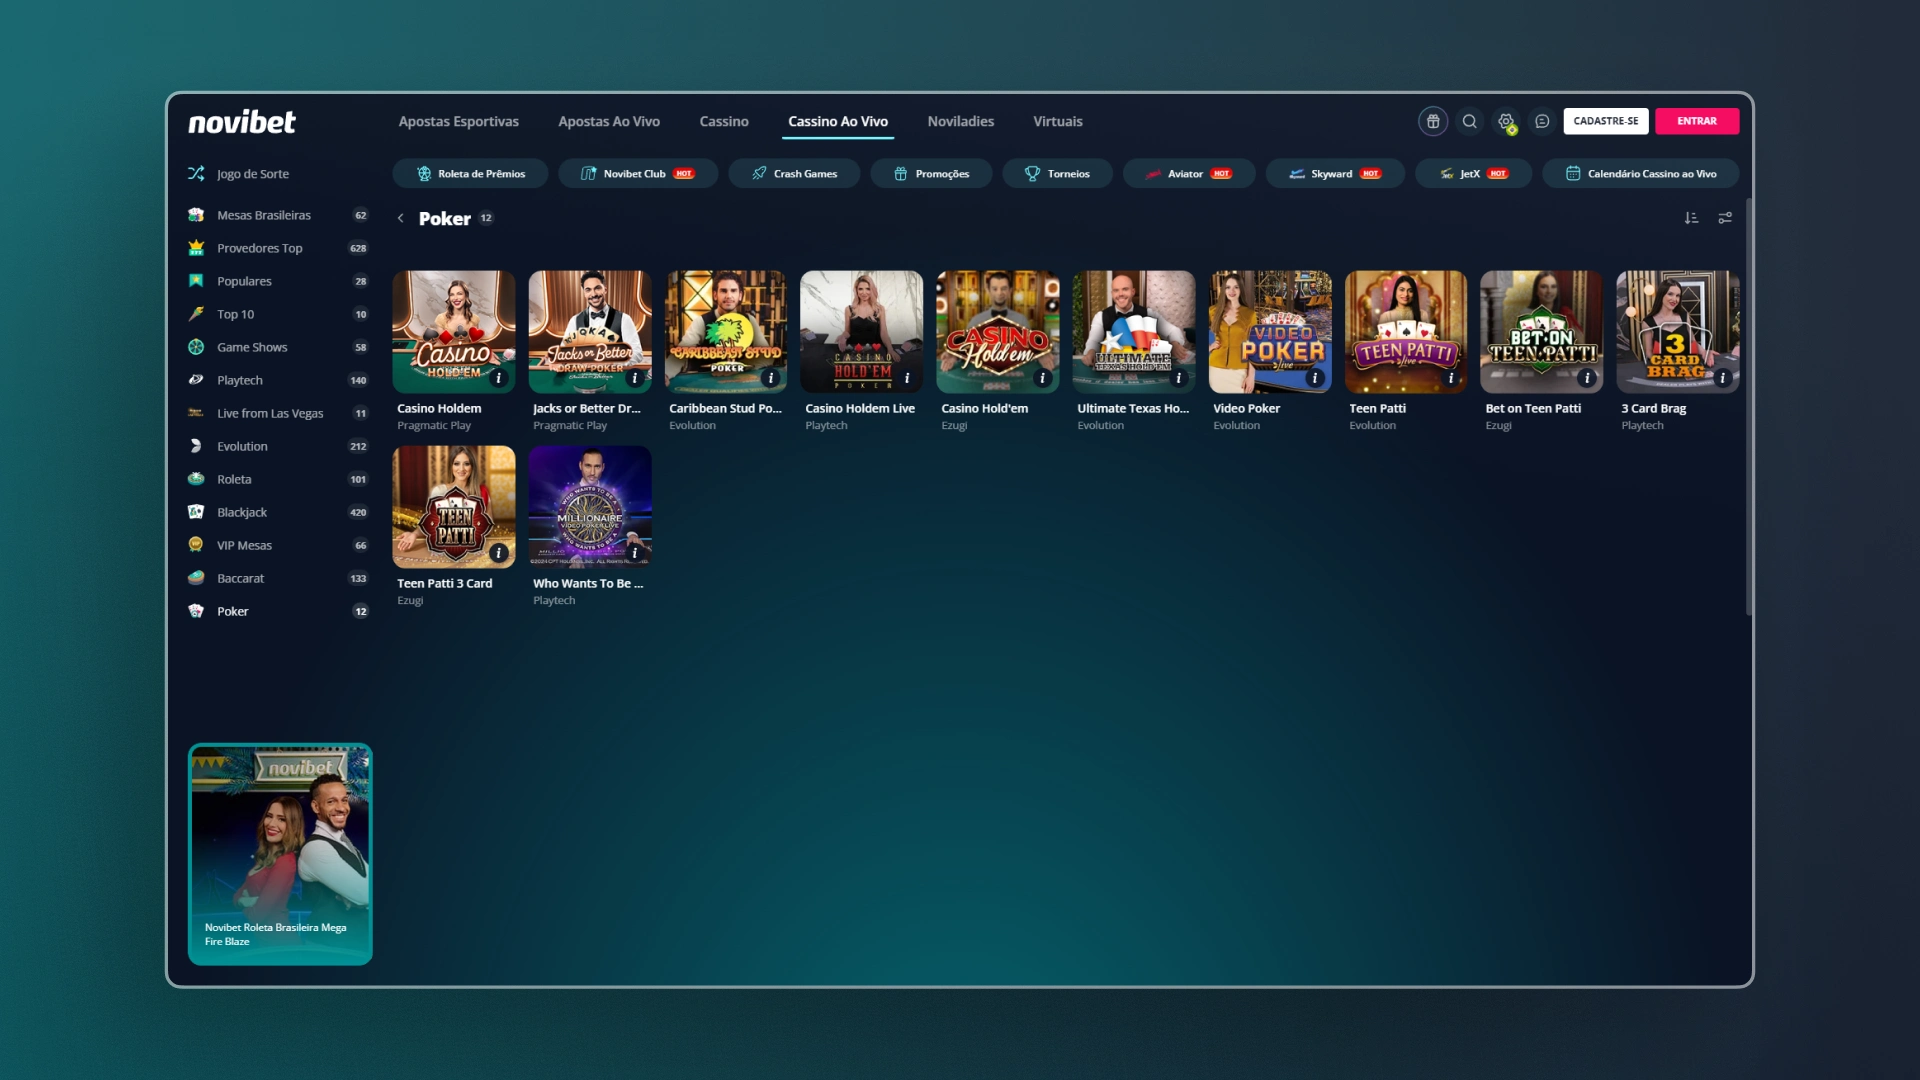Click the ENTRAR button

(x=1697, y=121)
